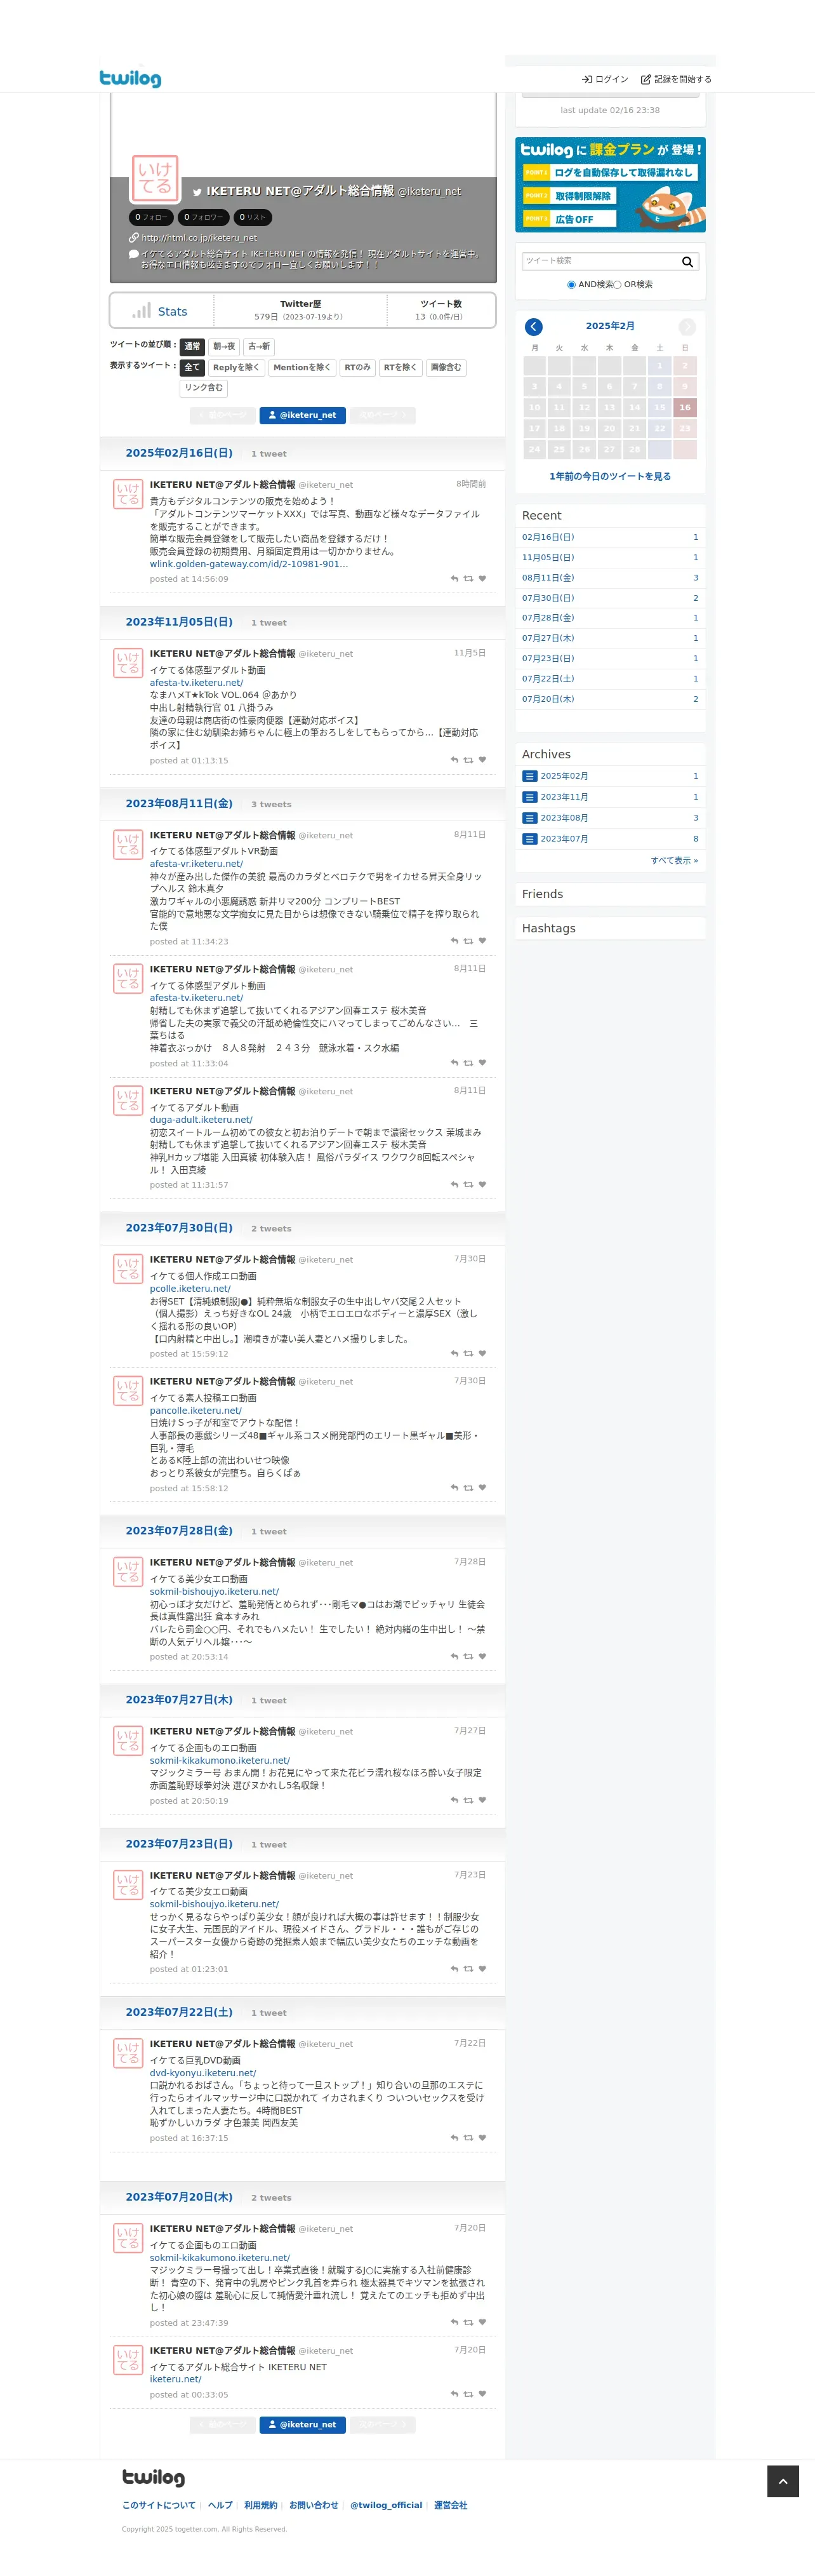Click profile avatar in header banner
This screenshot has width=815, height=2576.
[x=155, y=178]
